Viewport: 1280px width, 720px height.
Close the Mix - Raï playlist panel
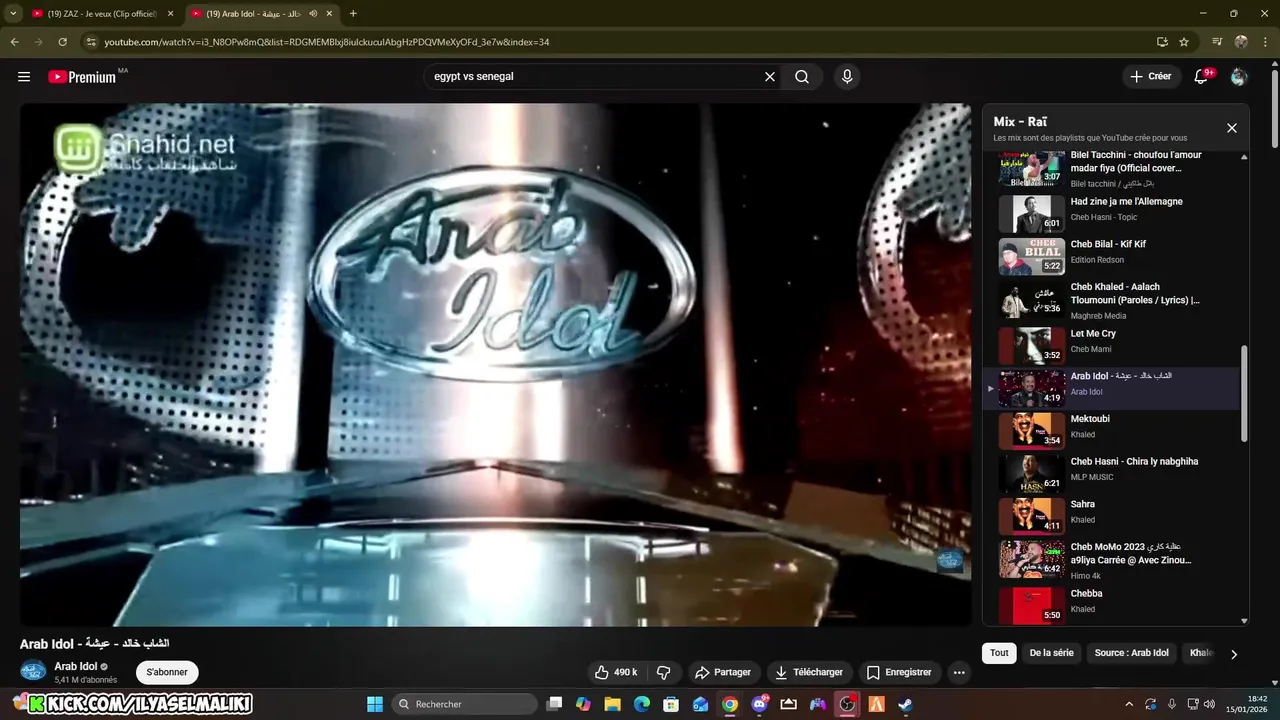coord(1232,128)
